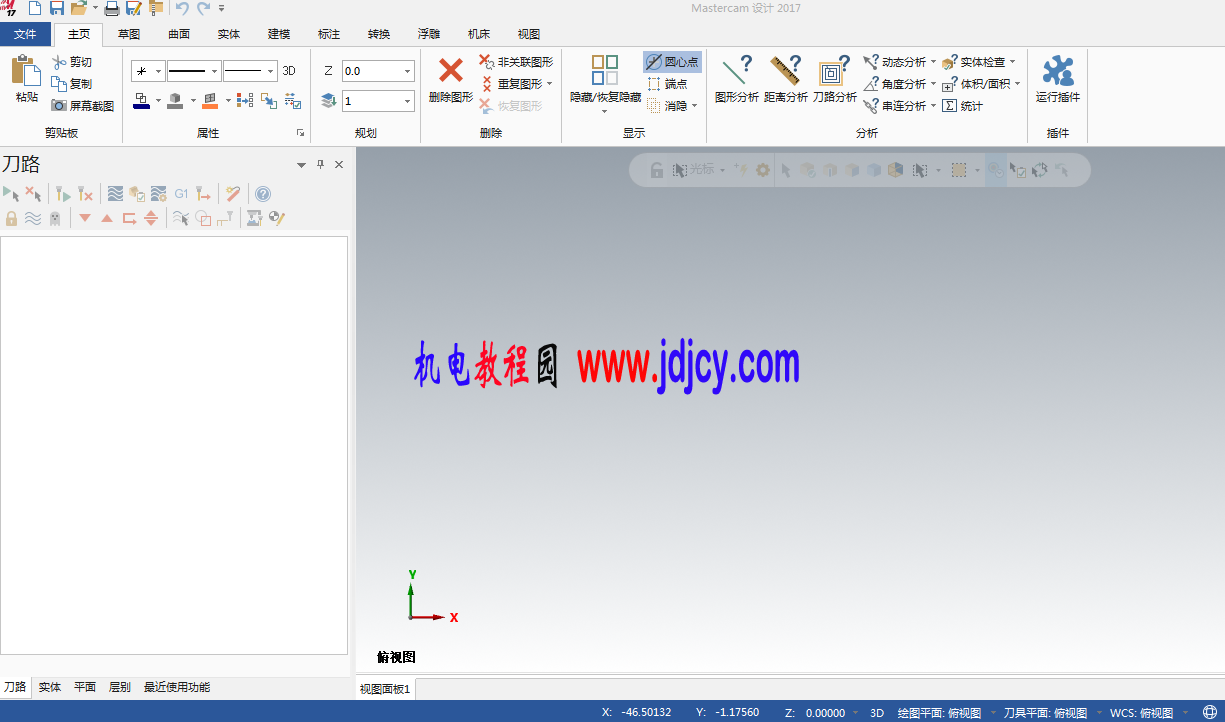Click the 体积/面积 button
This screenshot has width=1225, height=722.
[976, 84]
